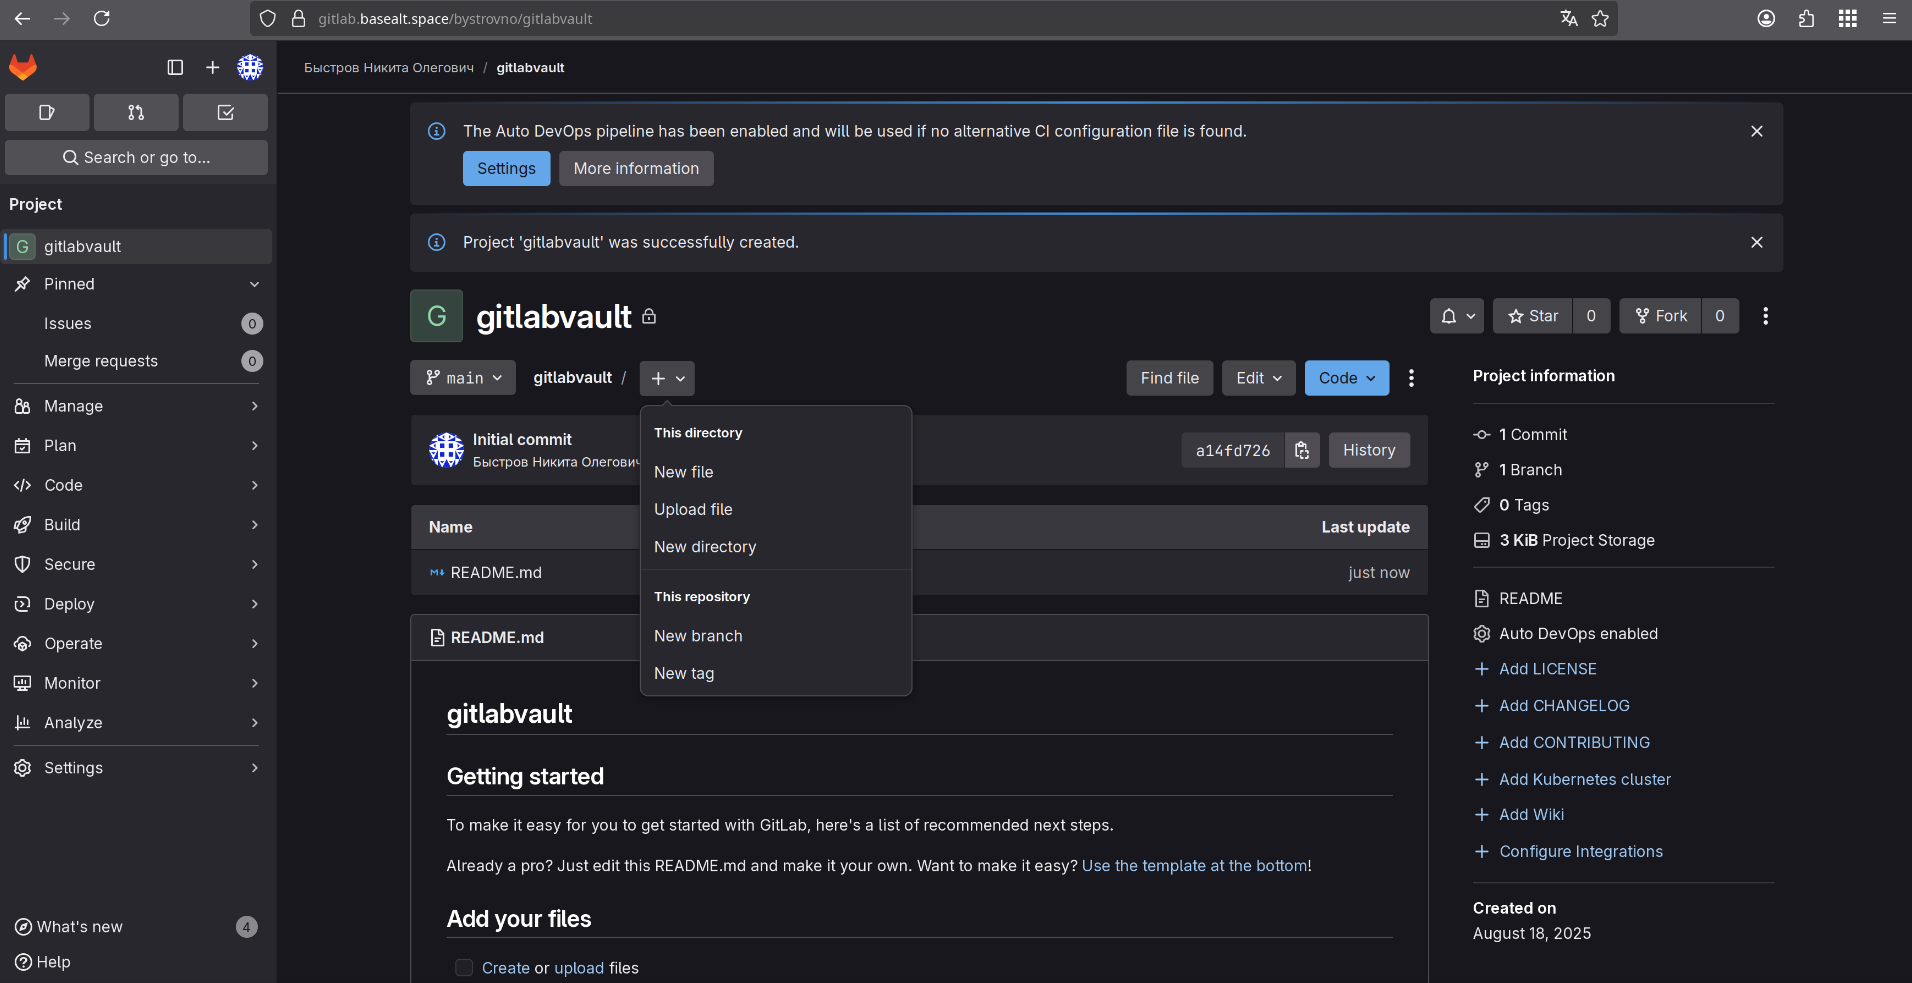Open assigned issues shortcut icon
The width and height of the screenshot is (1912, 983).
[x=47, y=113]
